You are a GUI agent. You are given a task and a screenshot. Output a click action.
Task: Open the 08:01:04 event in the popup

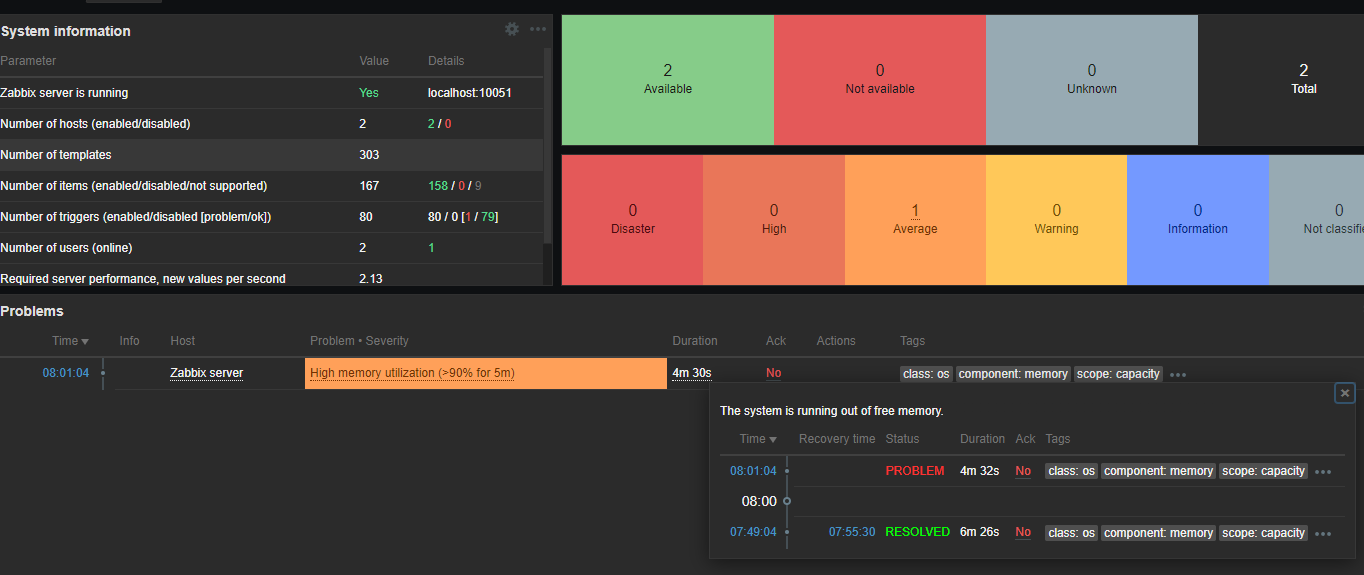point(753,471)
